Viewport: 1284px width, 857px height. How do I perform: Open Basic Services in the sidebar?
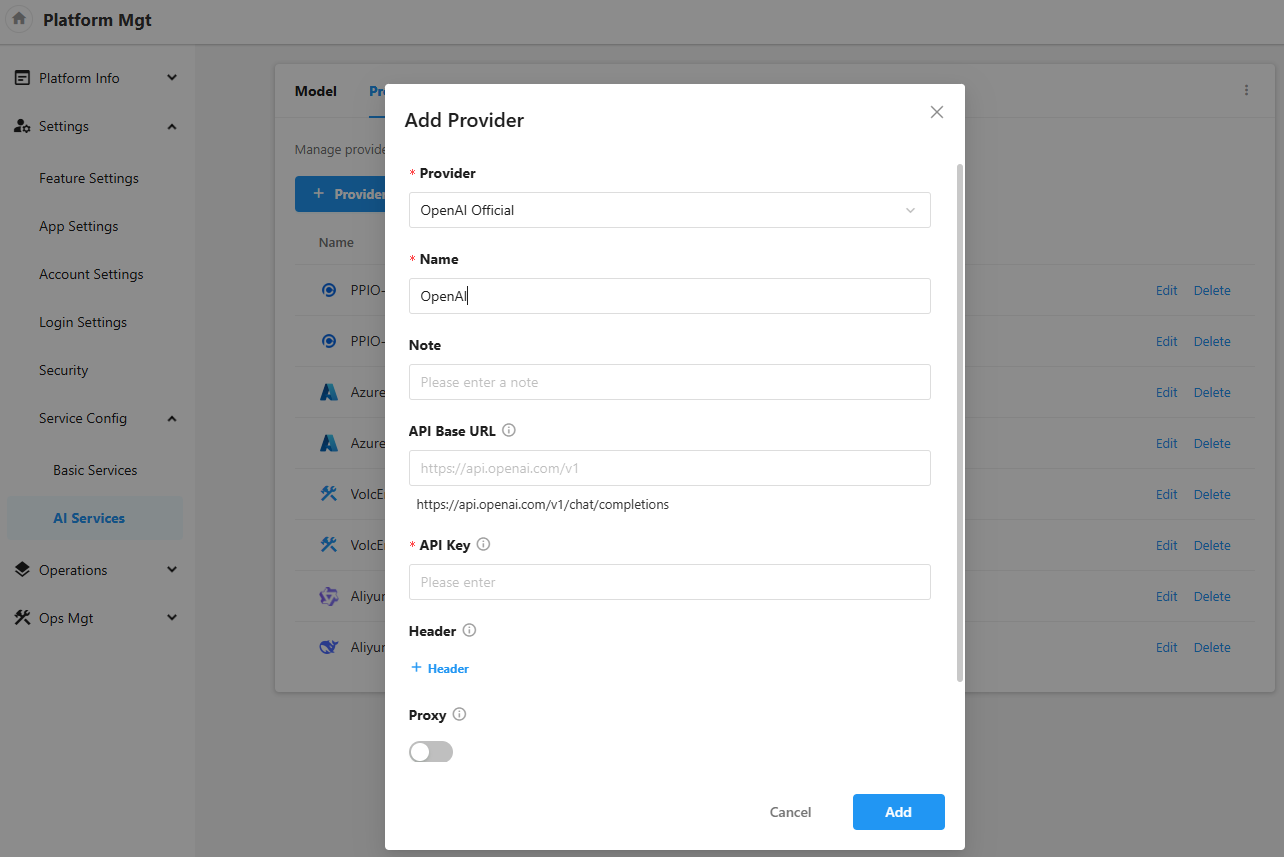(95, 470)
